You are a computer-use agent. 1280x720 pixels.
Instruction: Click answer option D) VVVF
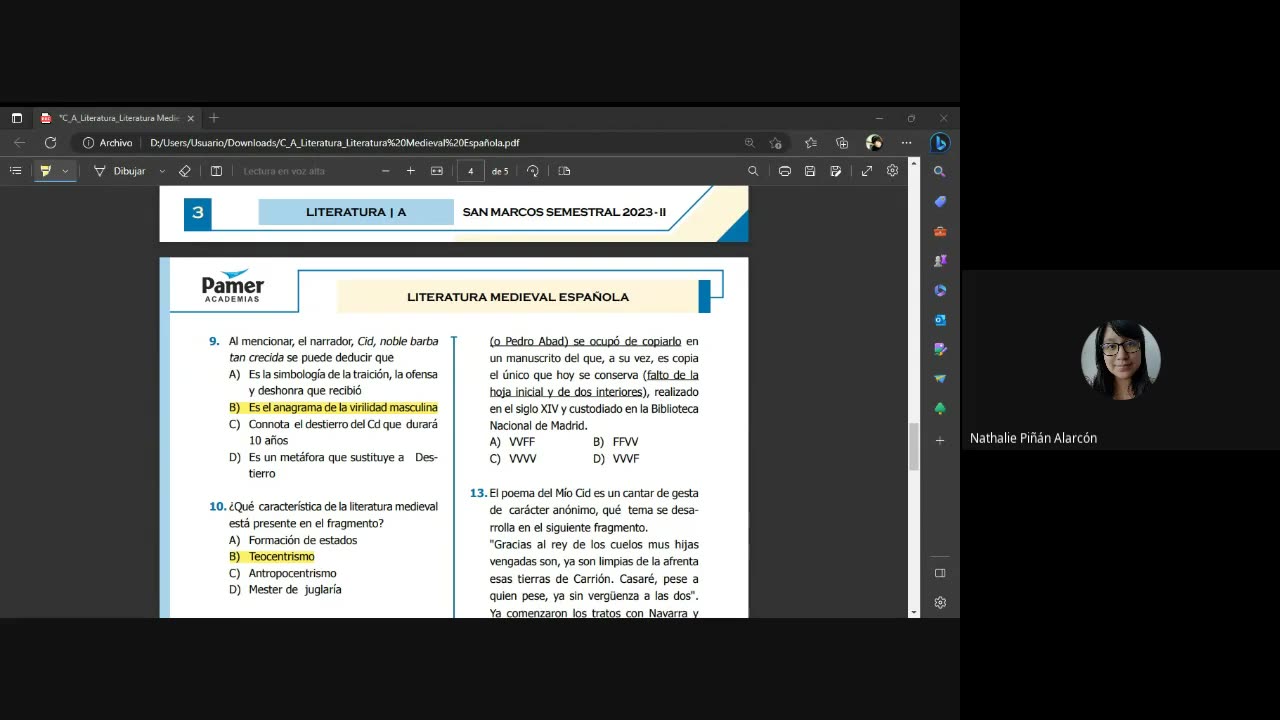point(616,459)
